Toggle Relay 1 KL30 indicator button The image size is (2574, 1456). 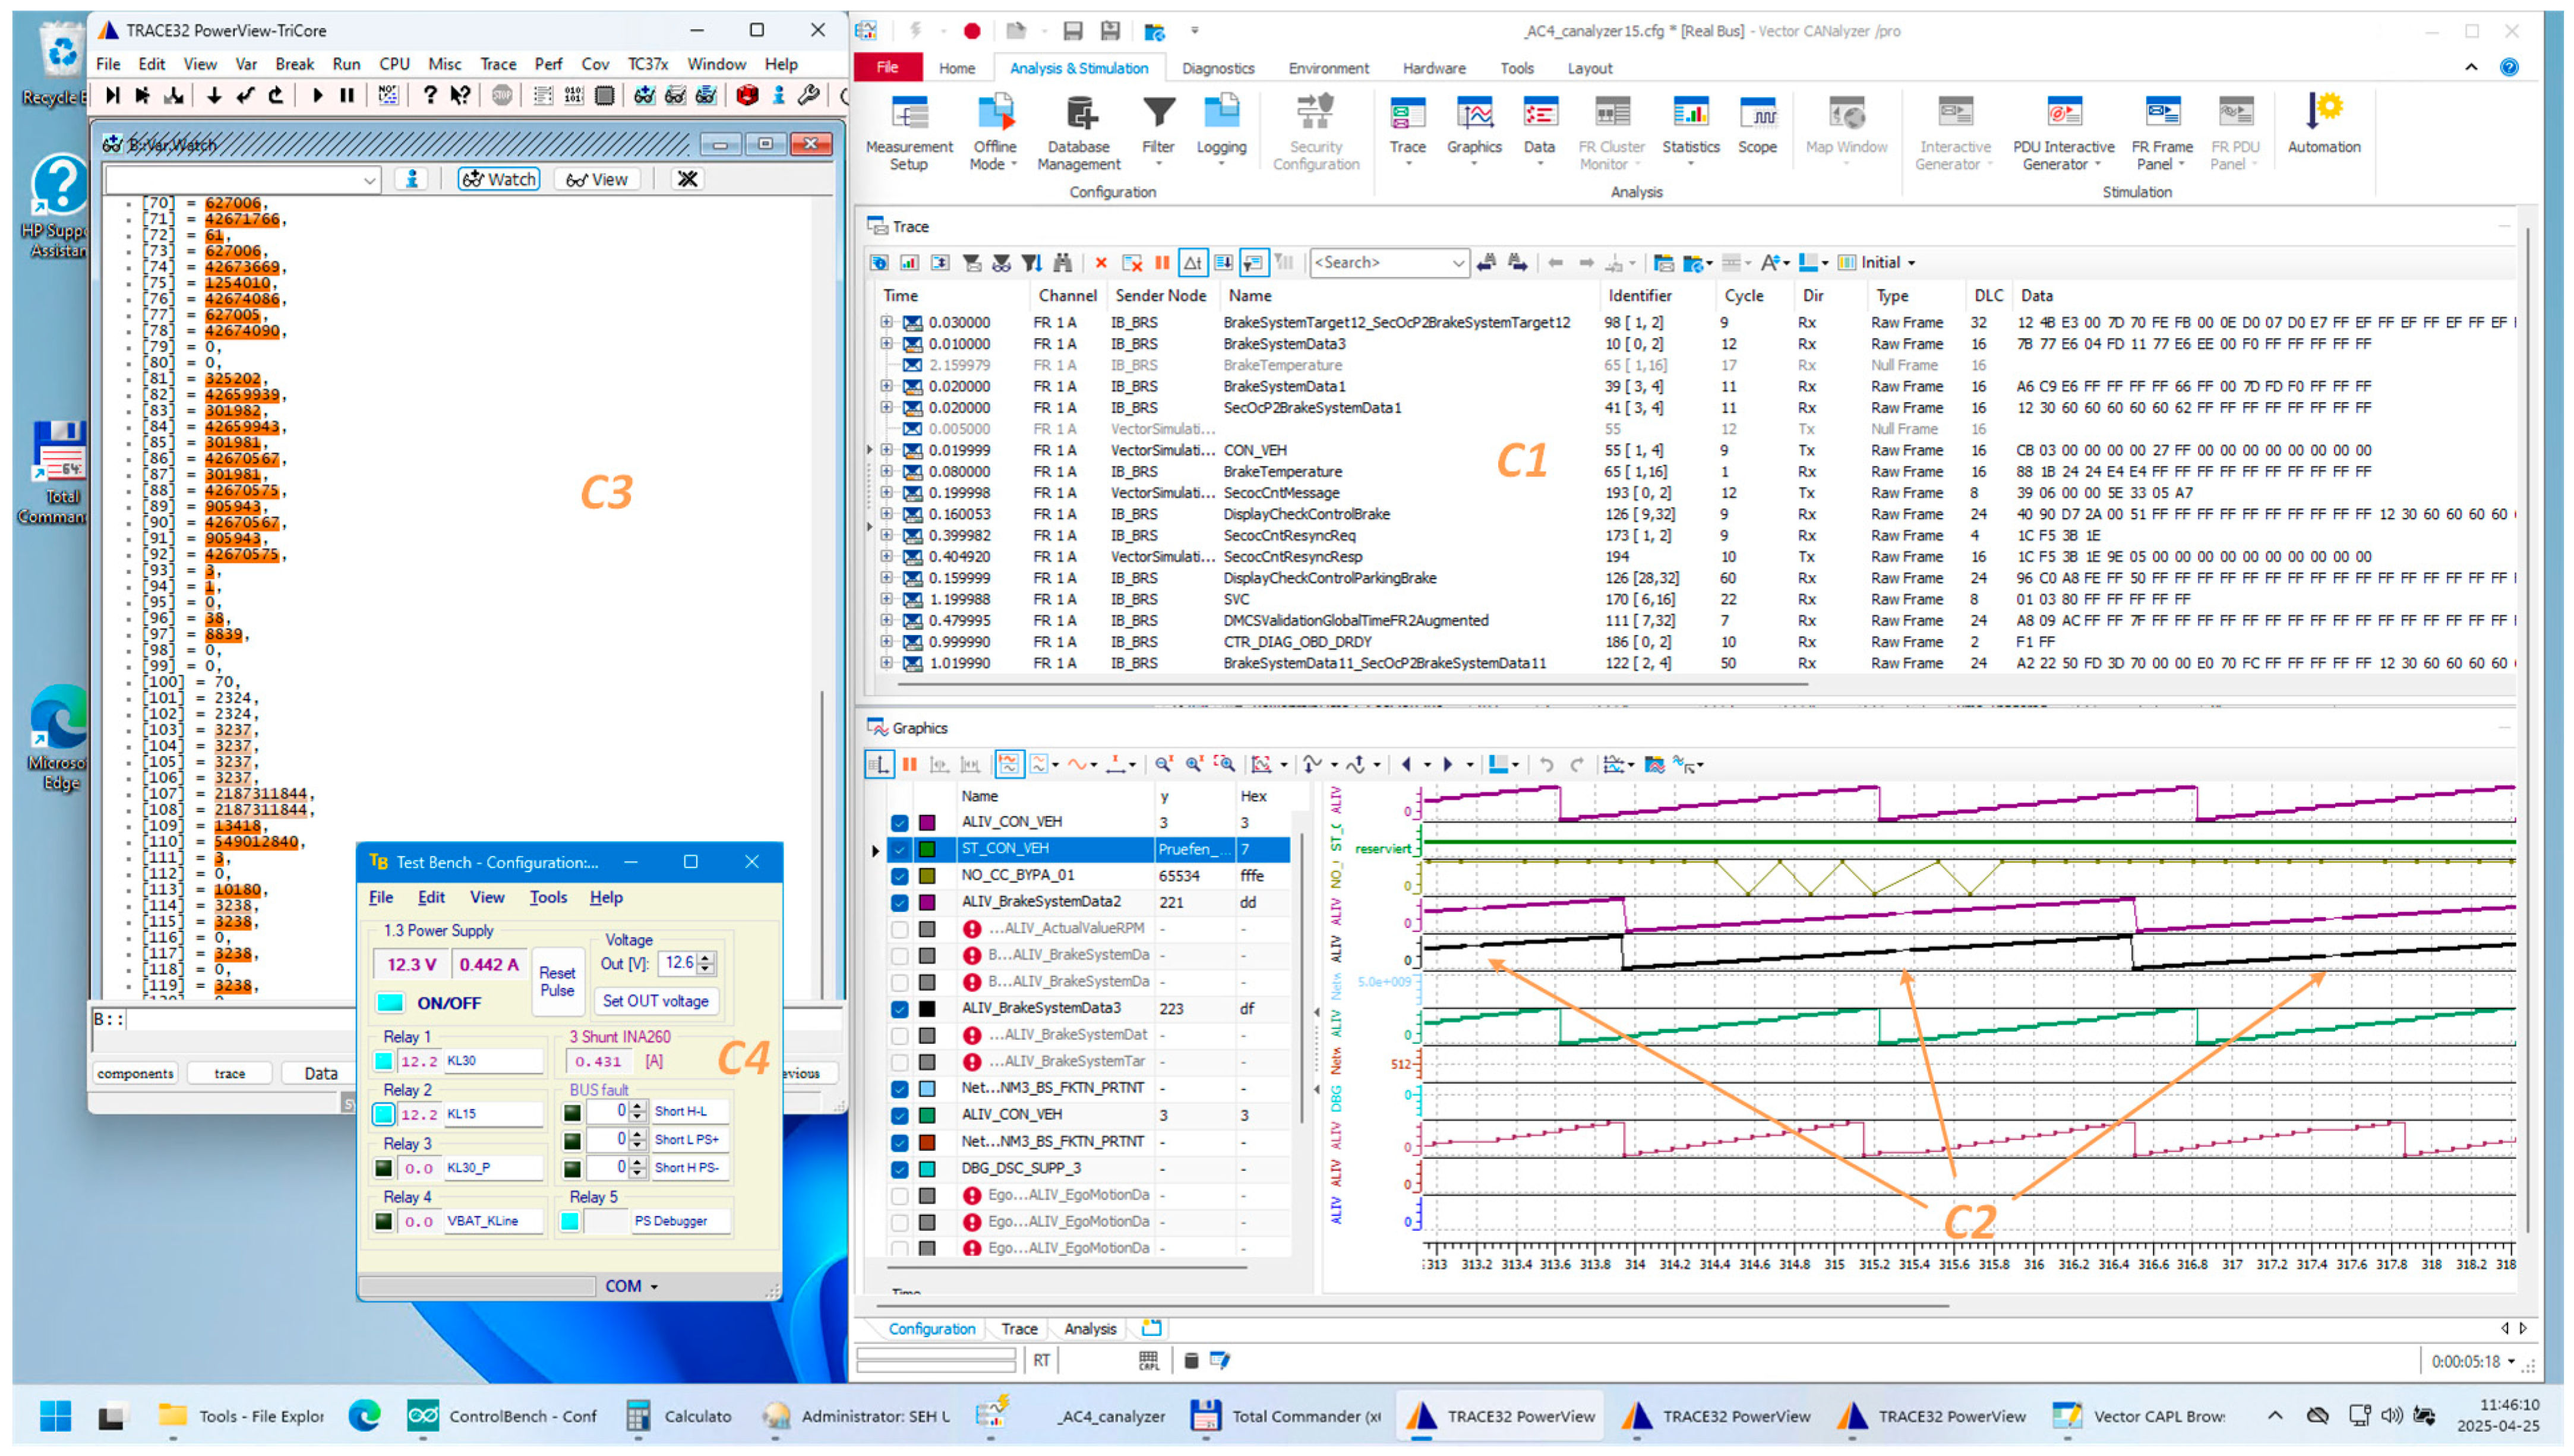point(383,1061)
